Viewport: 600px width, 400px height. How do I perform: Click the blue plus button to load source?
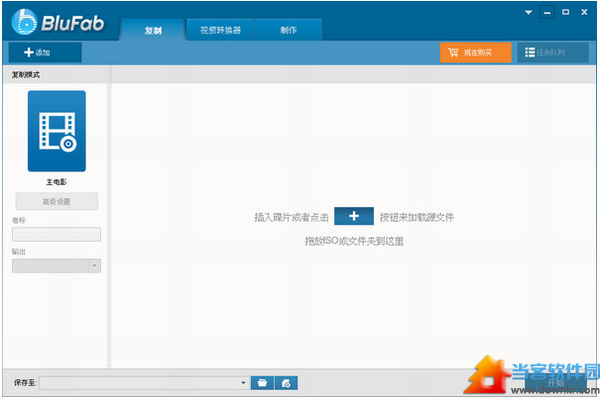[x=354, y=216]
